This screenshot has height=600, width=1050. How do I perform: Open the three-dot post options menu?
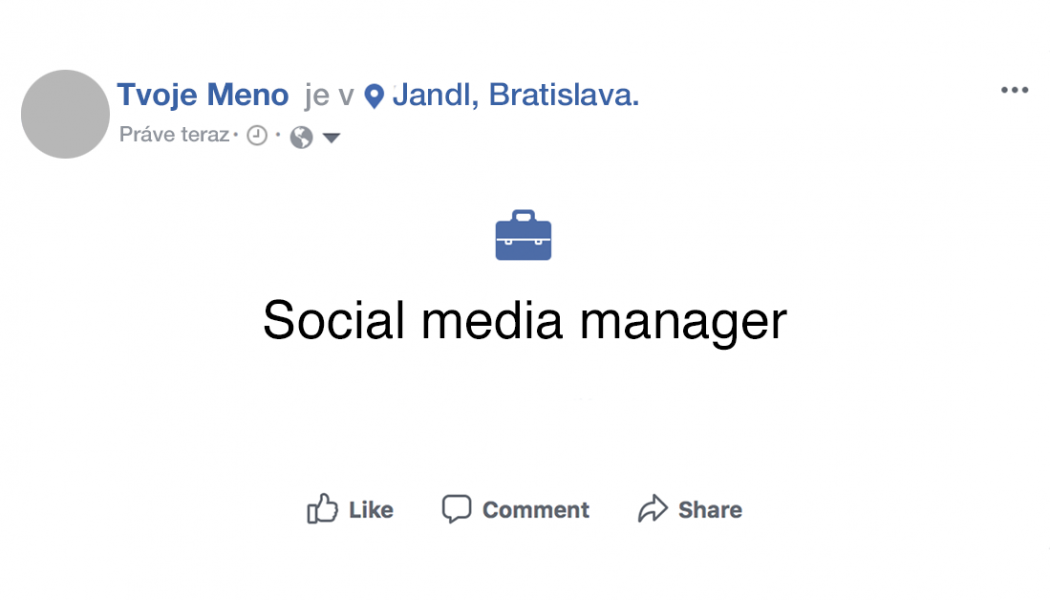[1015, 90]
